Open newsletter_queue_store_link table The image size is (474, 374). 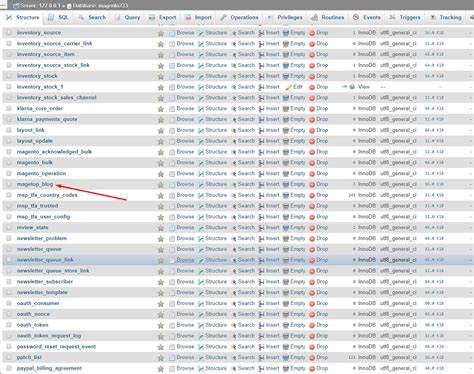53,271
